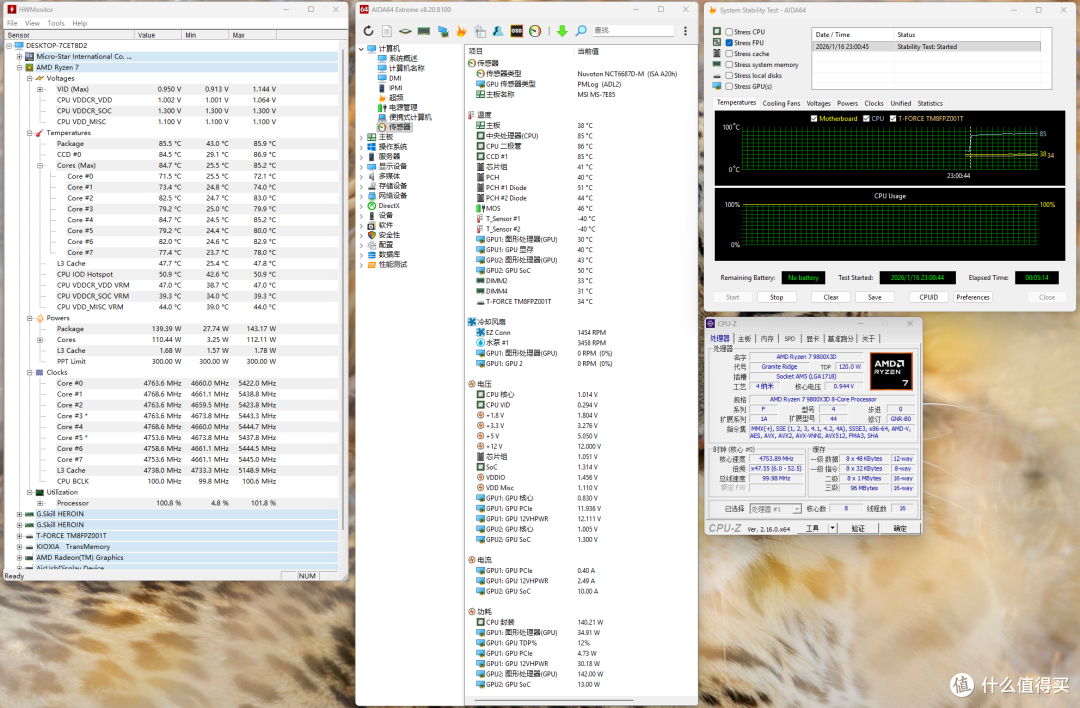Open the OSD panel toolbar icon
This screenshot has width=1080, height=708.
click(517, 31)
